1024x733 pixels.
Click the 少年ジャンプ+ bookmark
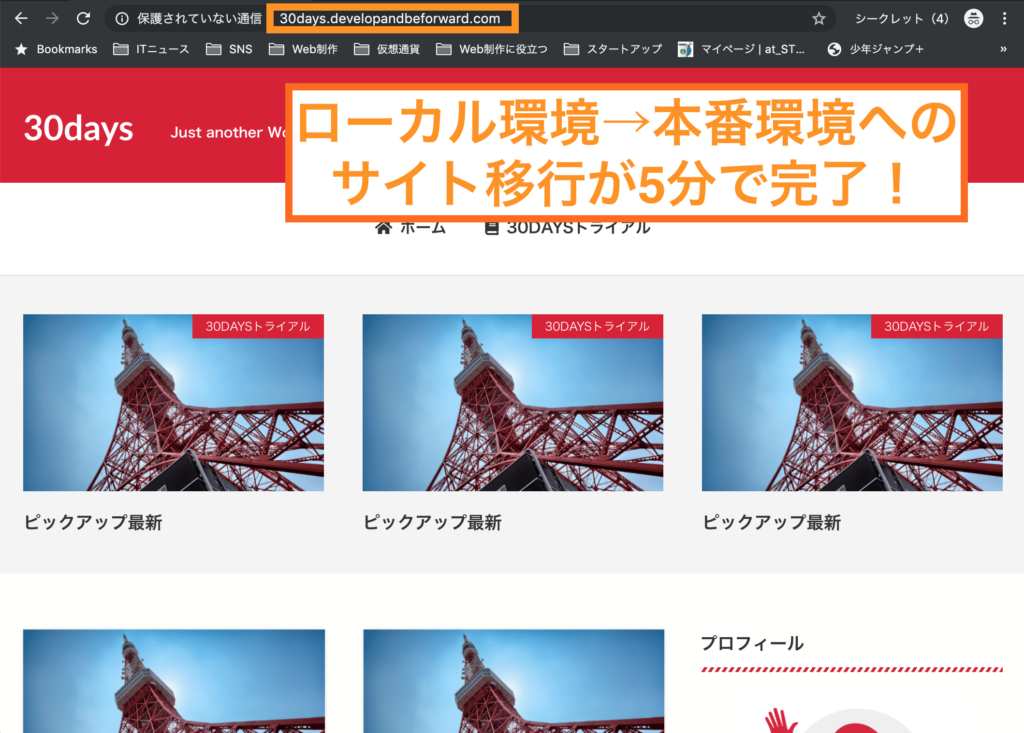point(875,49)
